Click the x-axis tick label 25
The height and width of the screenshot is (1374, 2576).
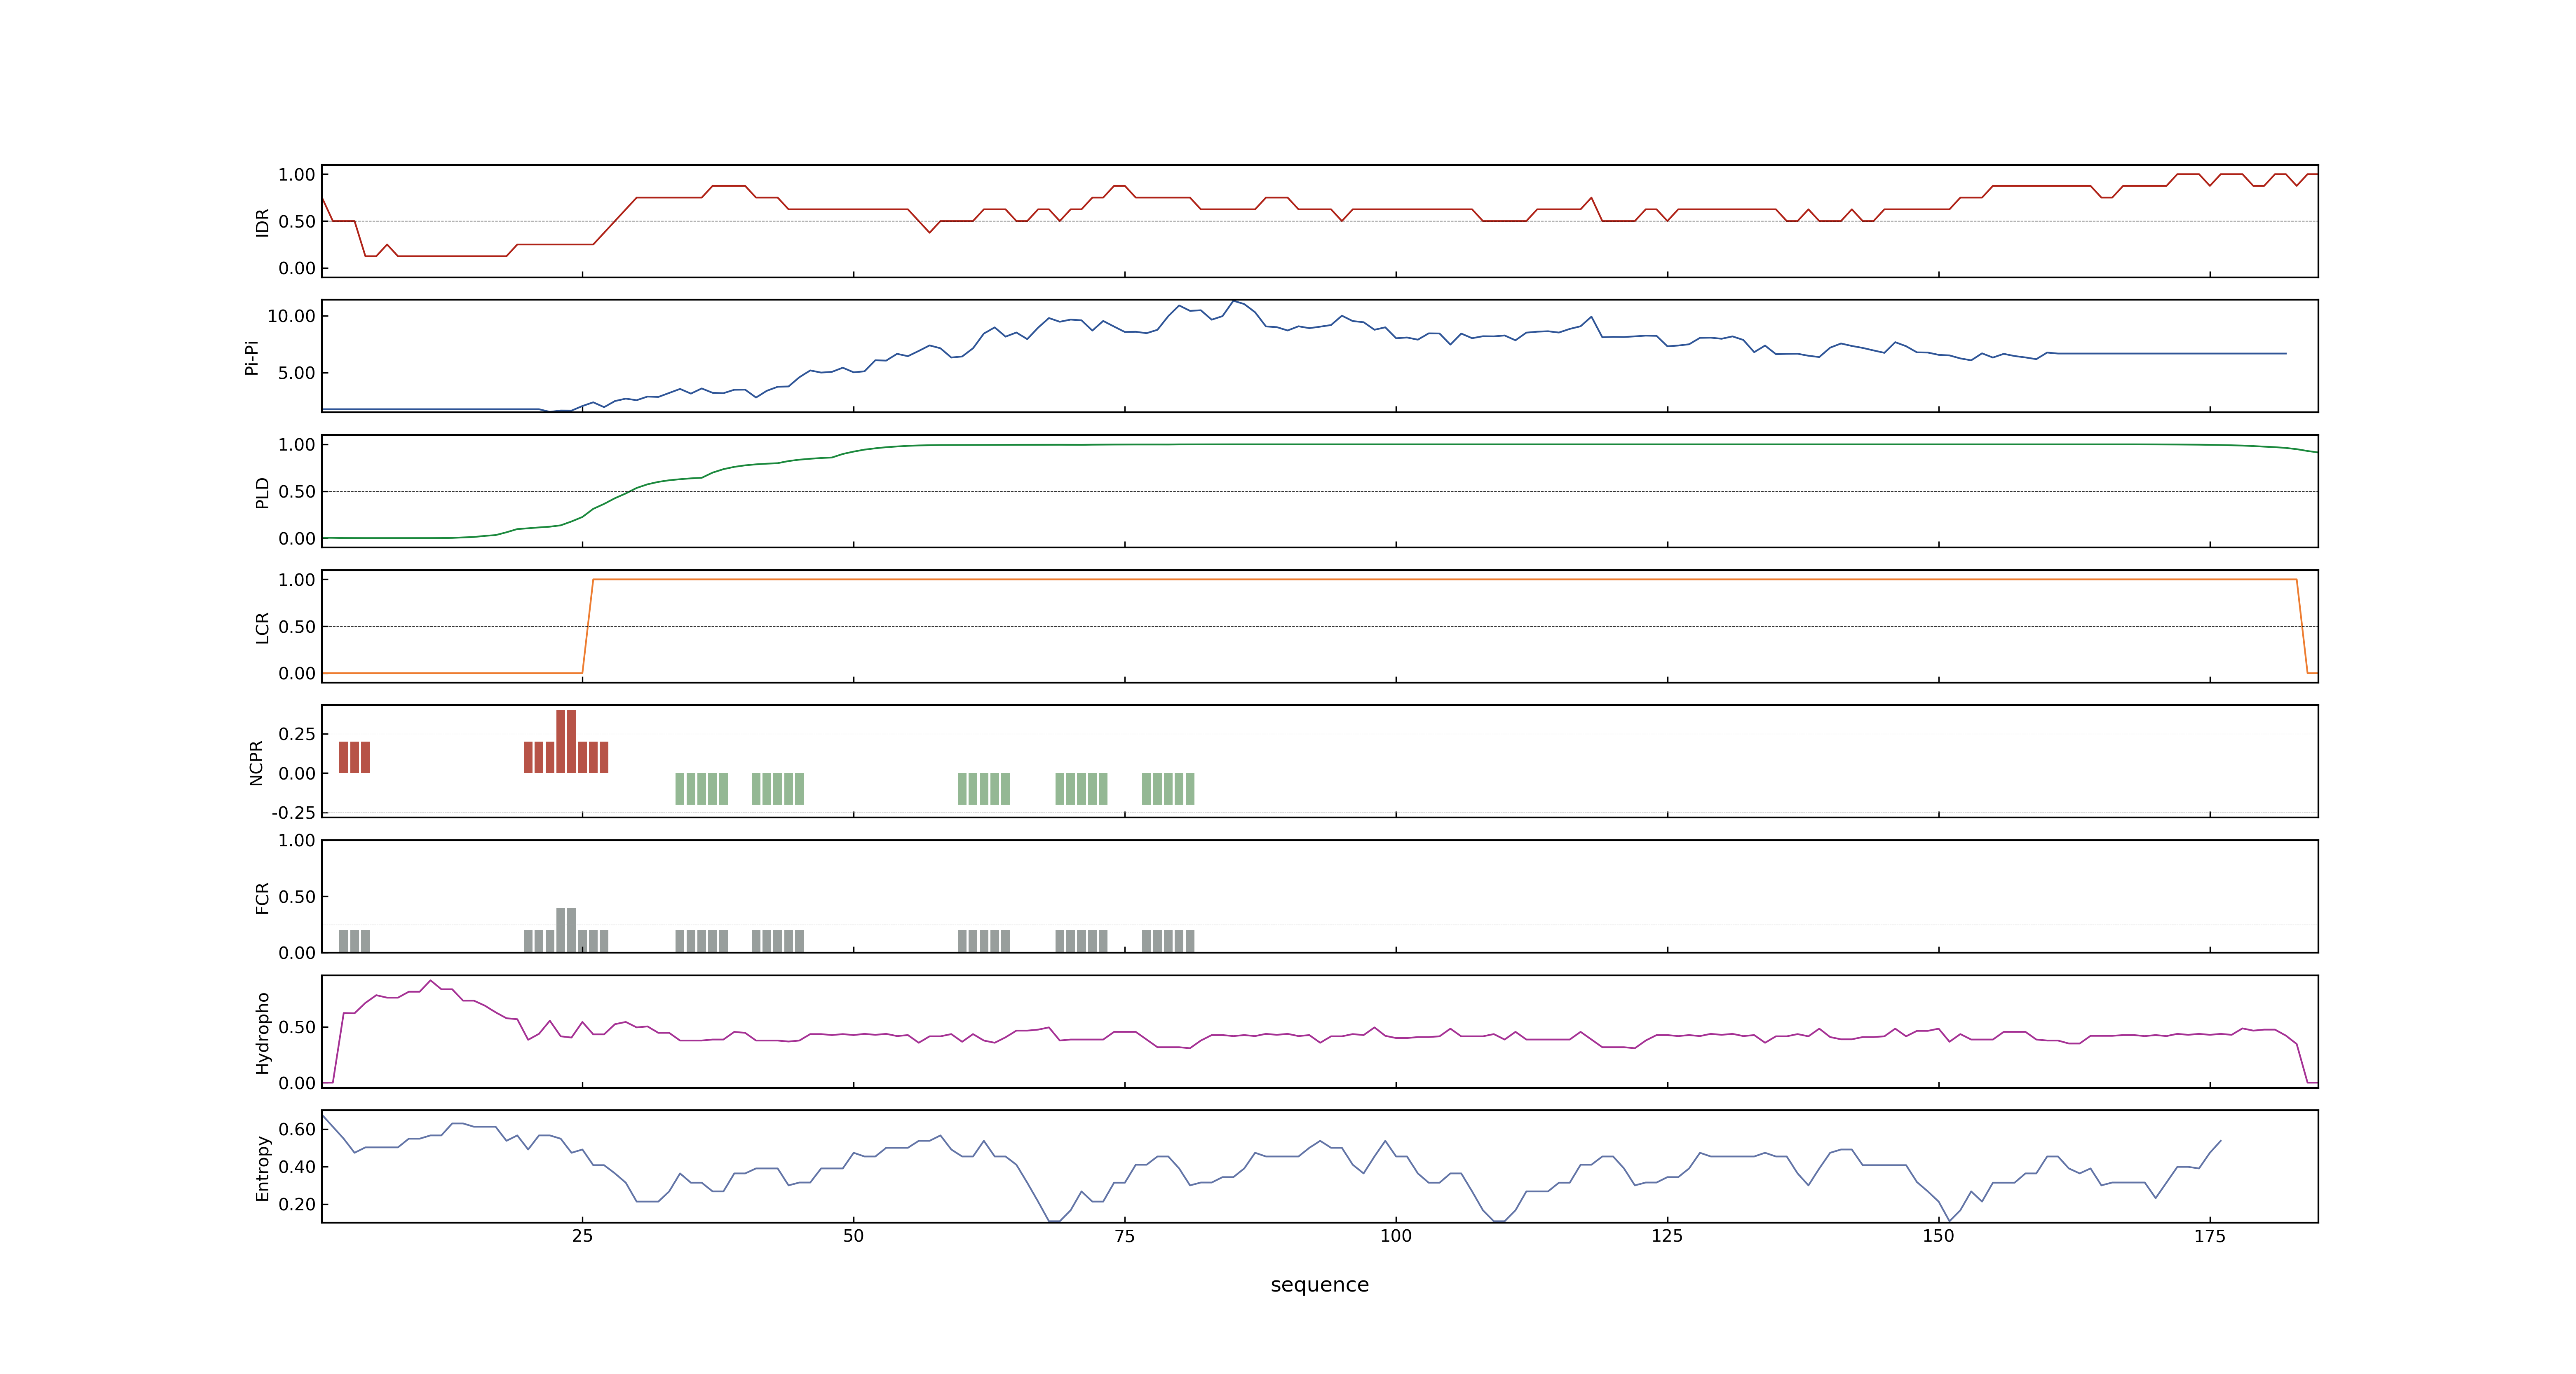coord(582,1236)
